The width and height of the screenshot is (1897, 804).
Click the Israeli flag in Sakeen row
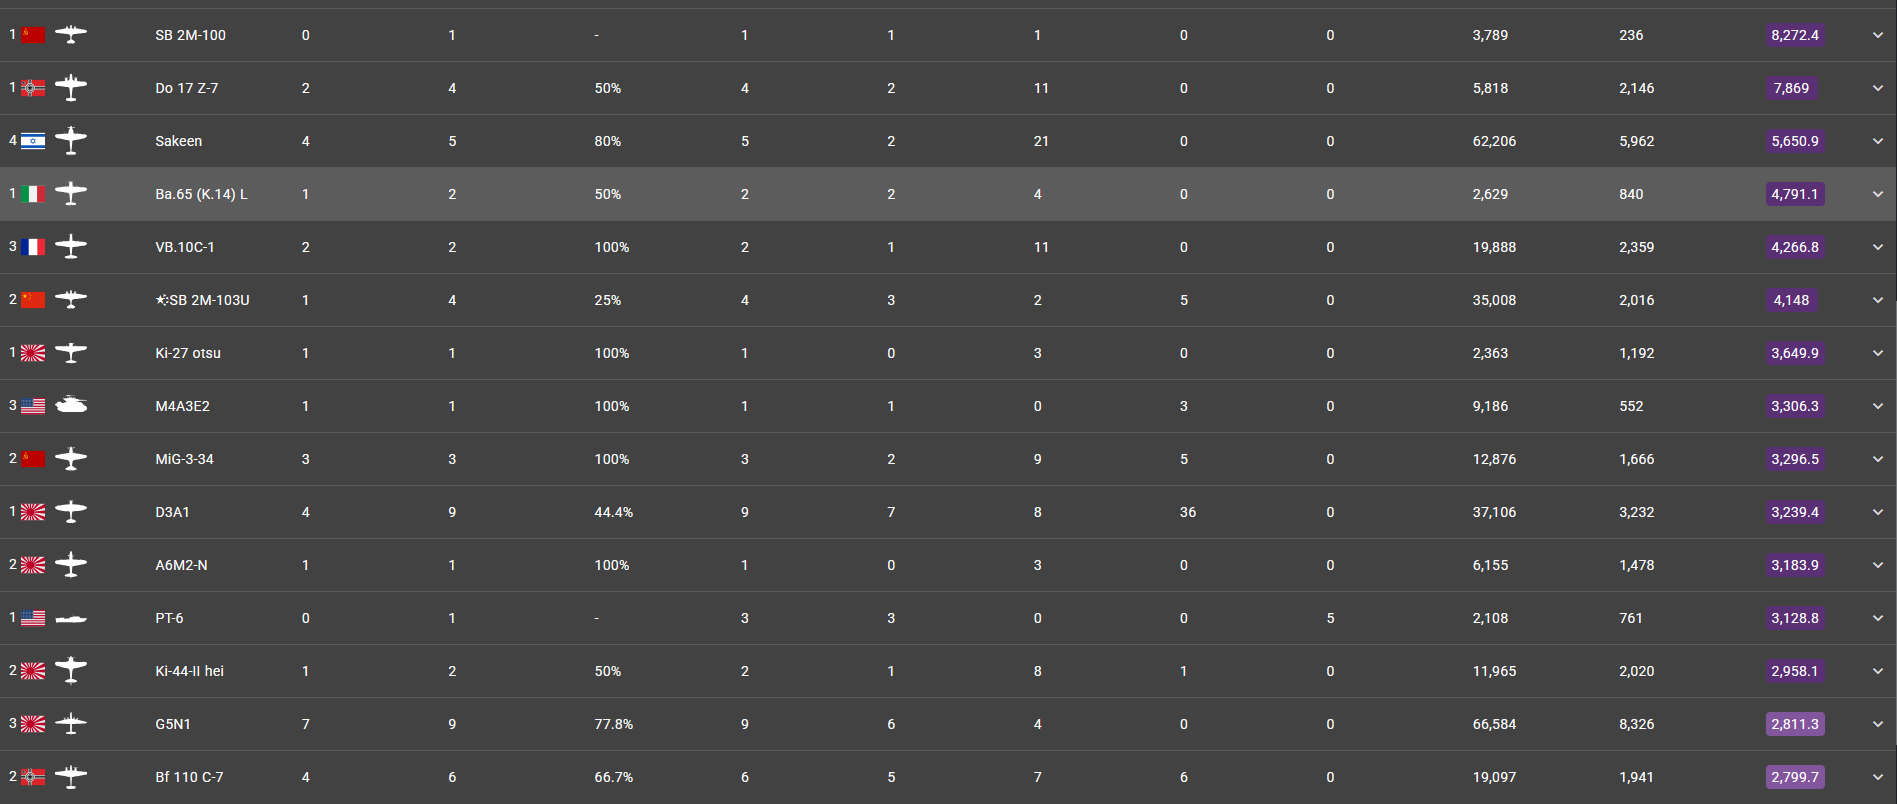click(33, 141)
